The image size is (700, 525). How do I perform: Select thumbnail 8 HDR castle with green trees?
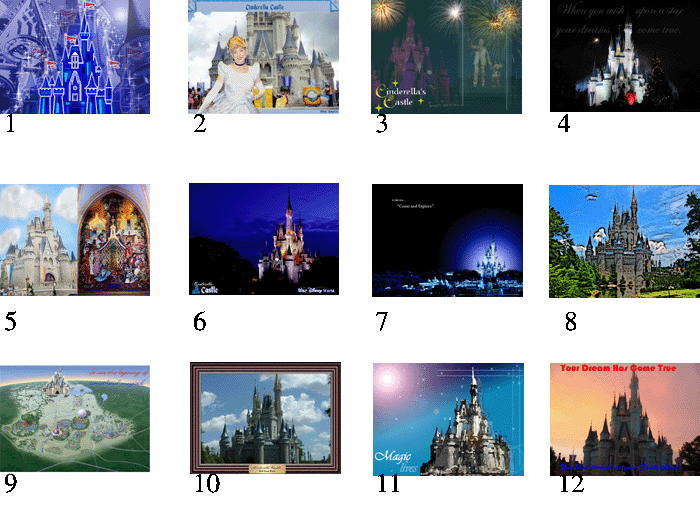[x=625, y=241]
